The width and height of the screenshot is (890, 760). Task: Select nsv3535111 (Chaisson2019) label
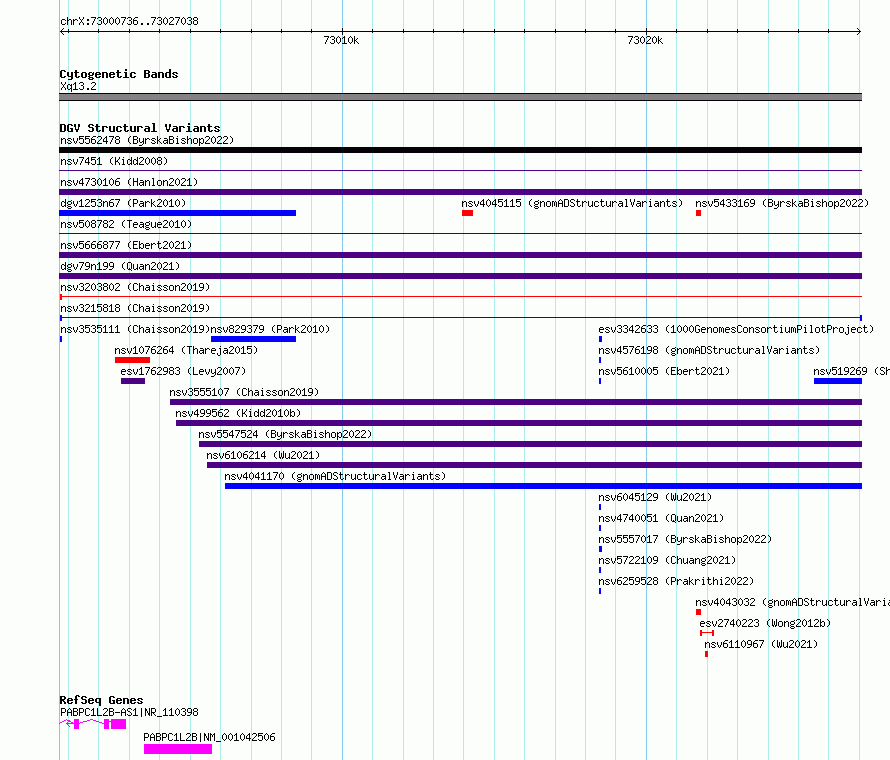pos(135,329)
